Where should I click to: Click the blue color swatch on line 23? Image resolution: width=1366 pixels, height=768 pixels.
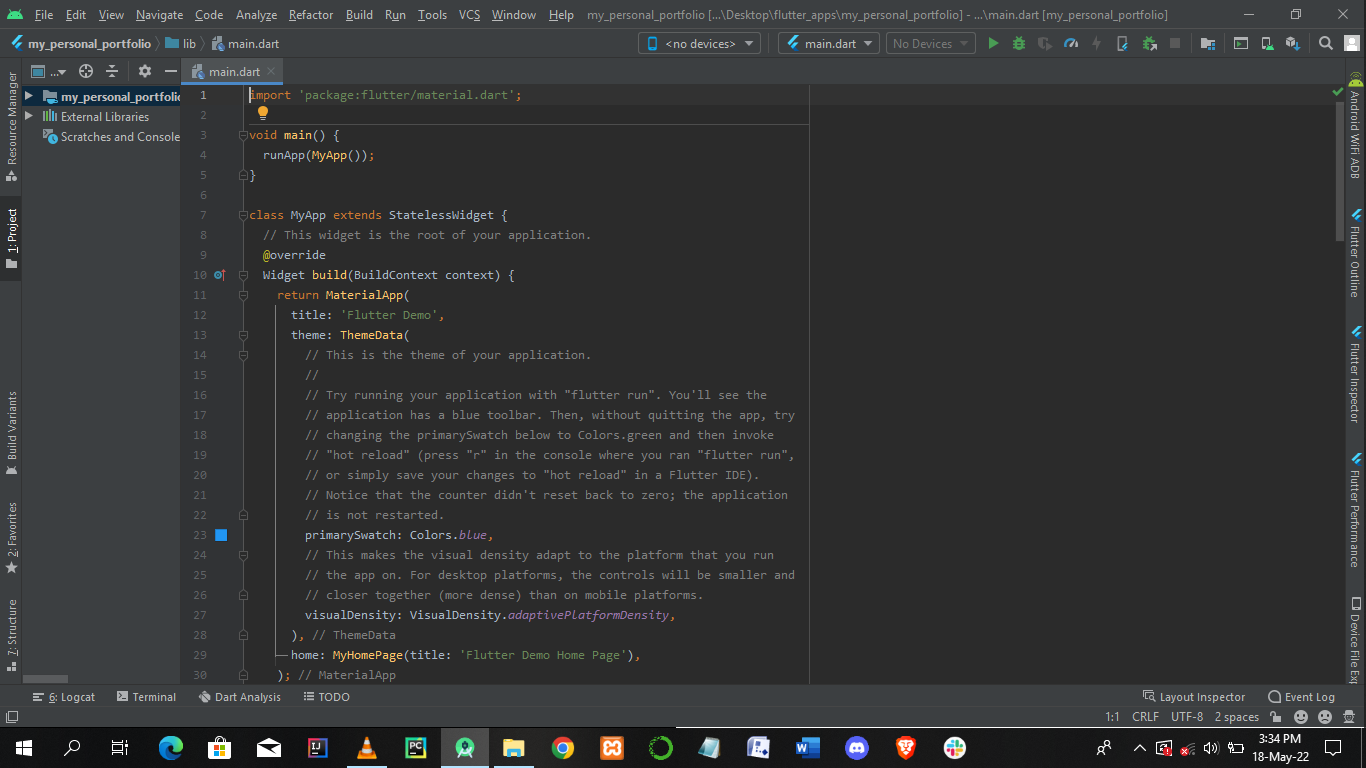[221, 535]
